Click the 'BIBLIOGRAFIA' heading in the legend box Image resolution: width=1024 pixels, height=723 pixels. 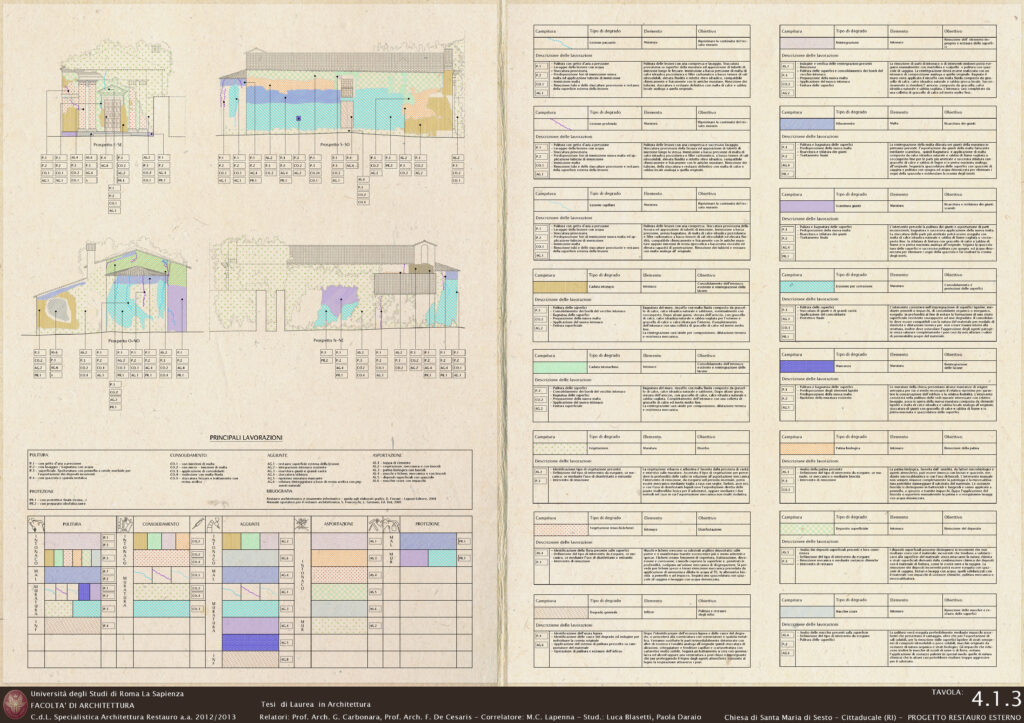278,491
